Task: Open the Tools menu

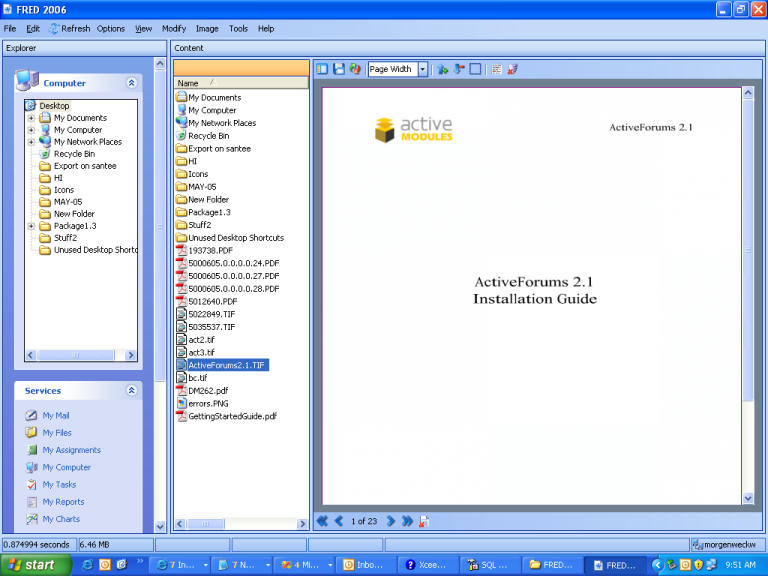Action: point(238,29)
